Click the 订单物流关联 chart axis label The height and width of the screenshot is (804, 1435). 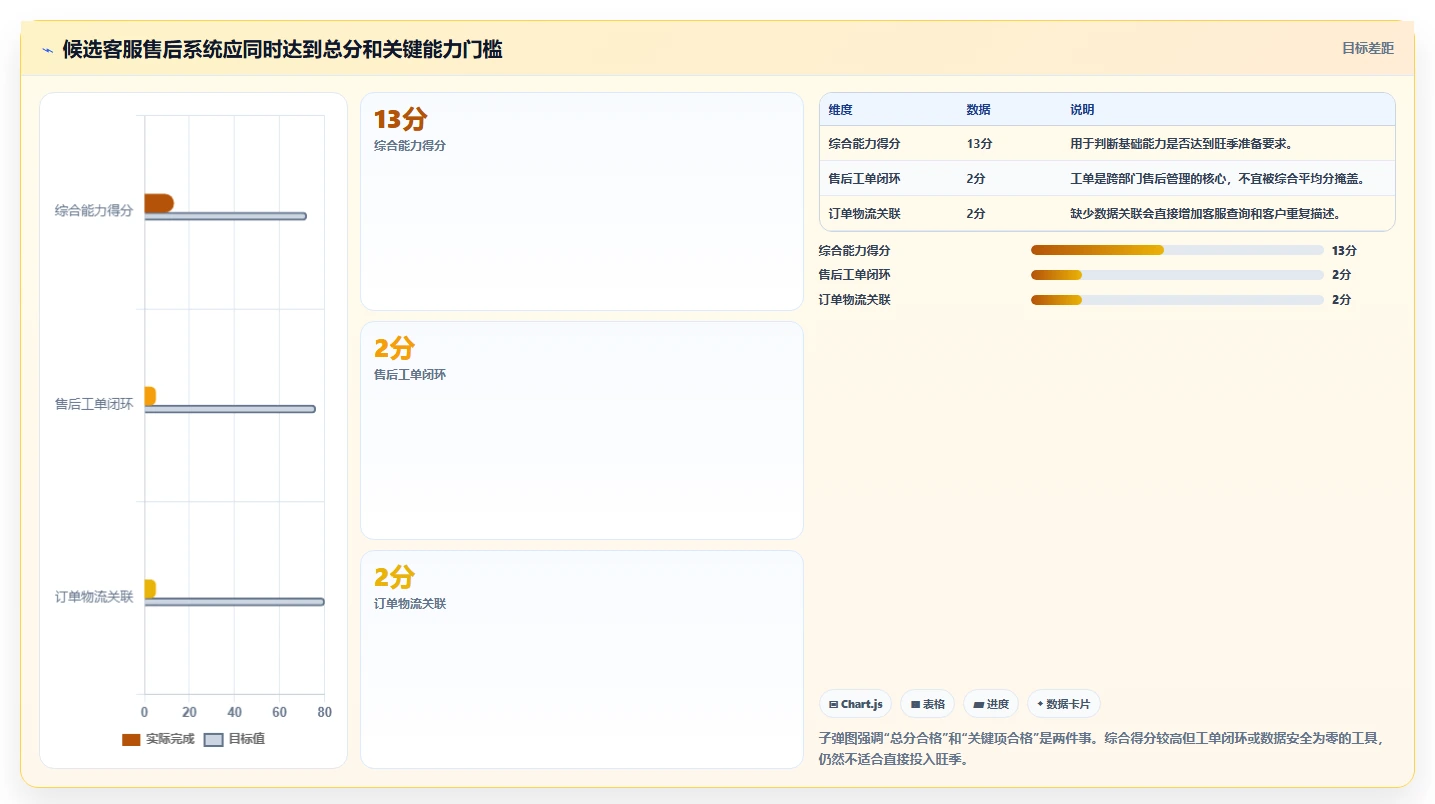coord(94,597)
